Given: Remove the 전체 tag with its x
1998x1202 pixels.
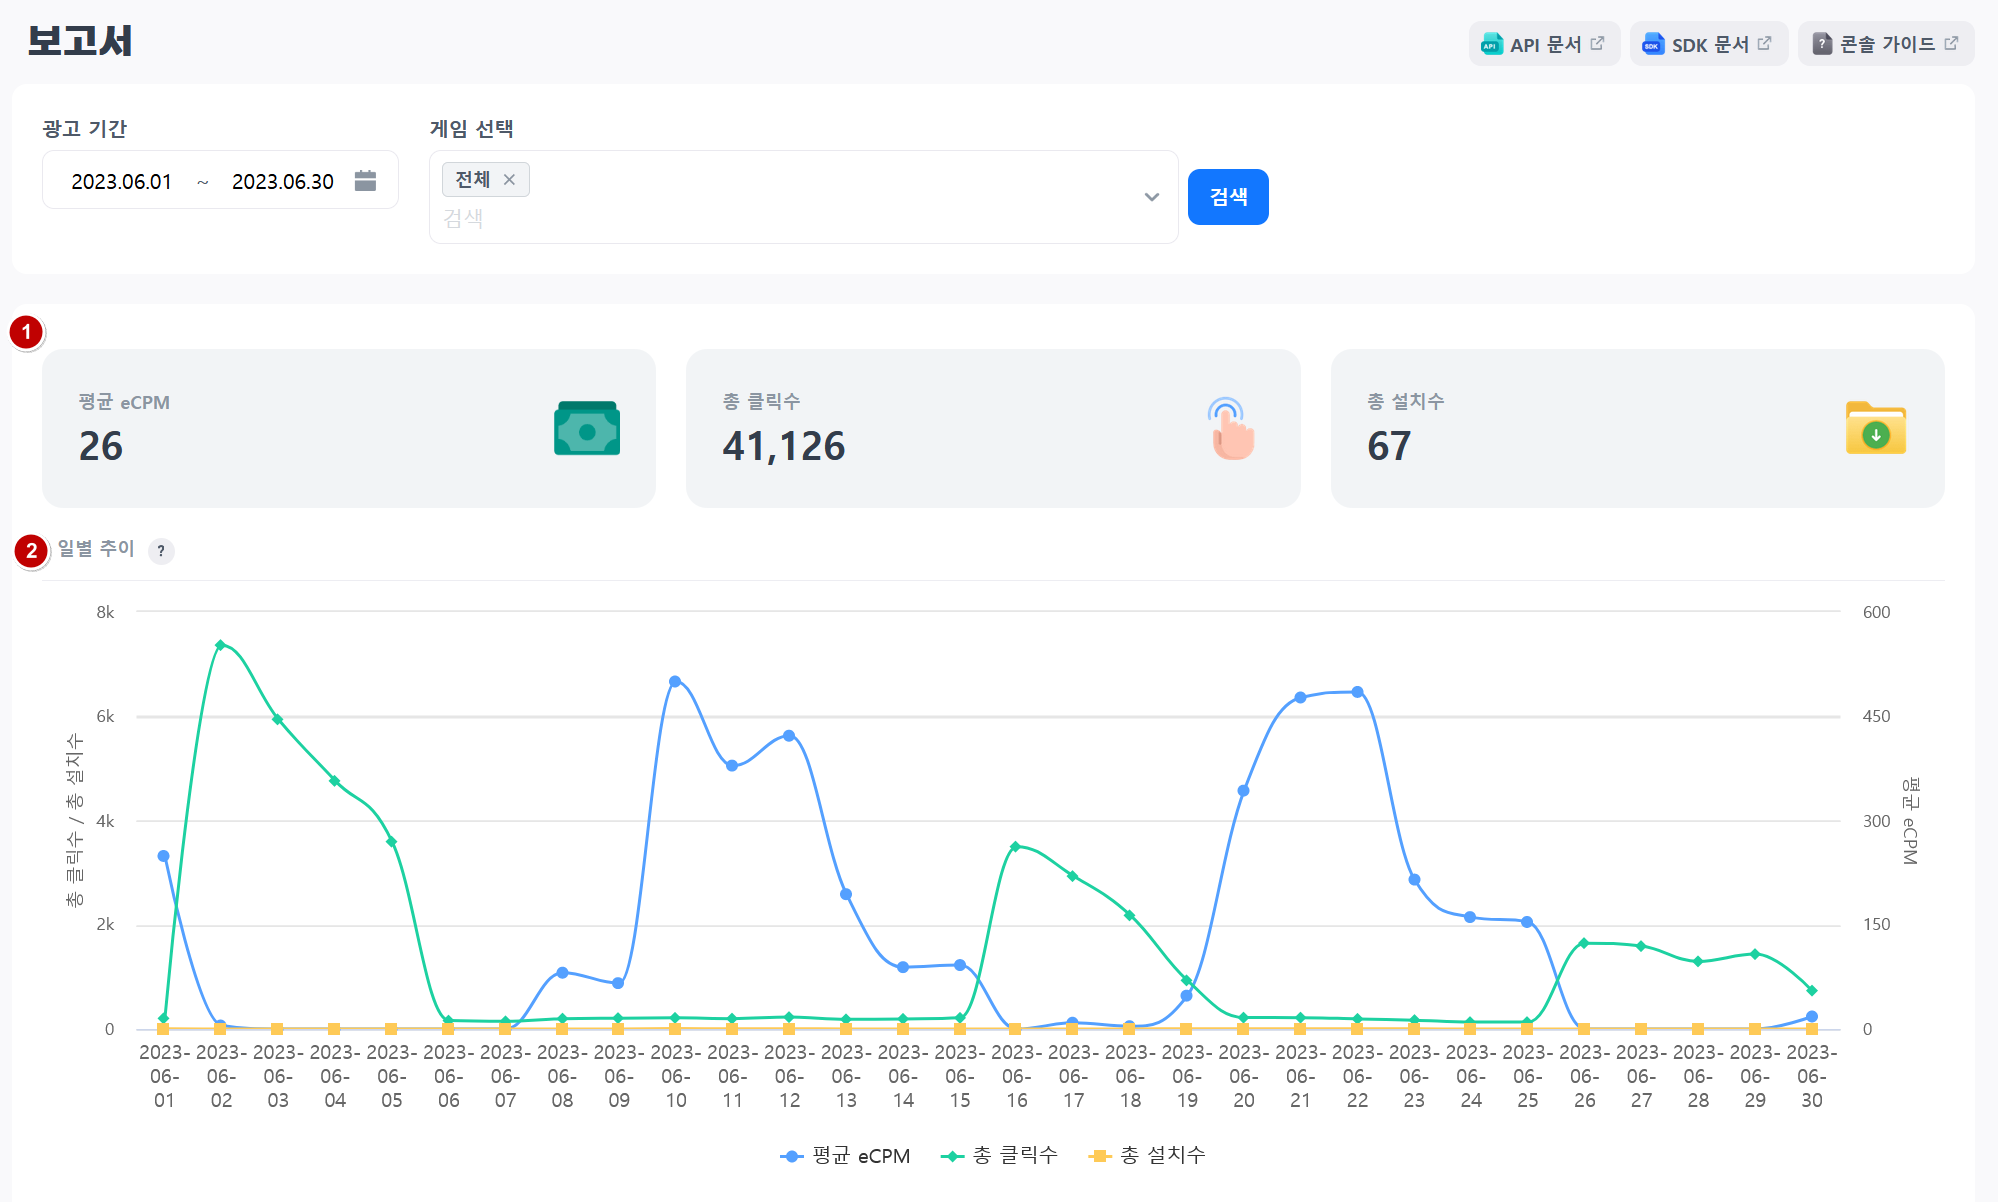Looking at the screenshot, I should click(509, 180).
